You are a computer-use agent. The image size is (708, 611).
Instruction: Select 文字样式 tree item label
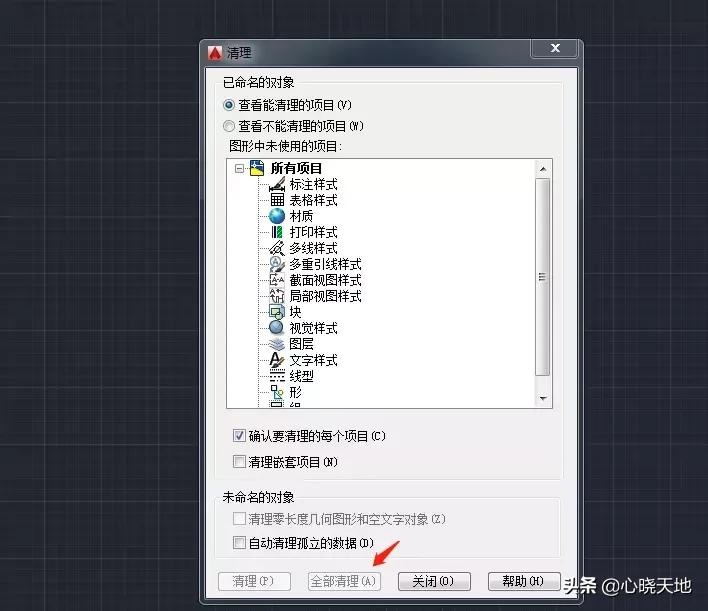click(x=313, y=360)
